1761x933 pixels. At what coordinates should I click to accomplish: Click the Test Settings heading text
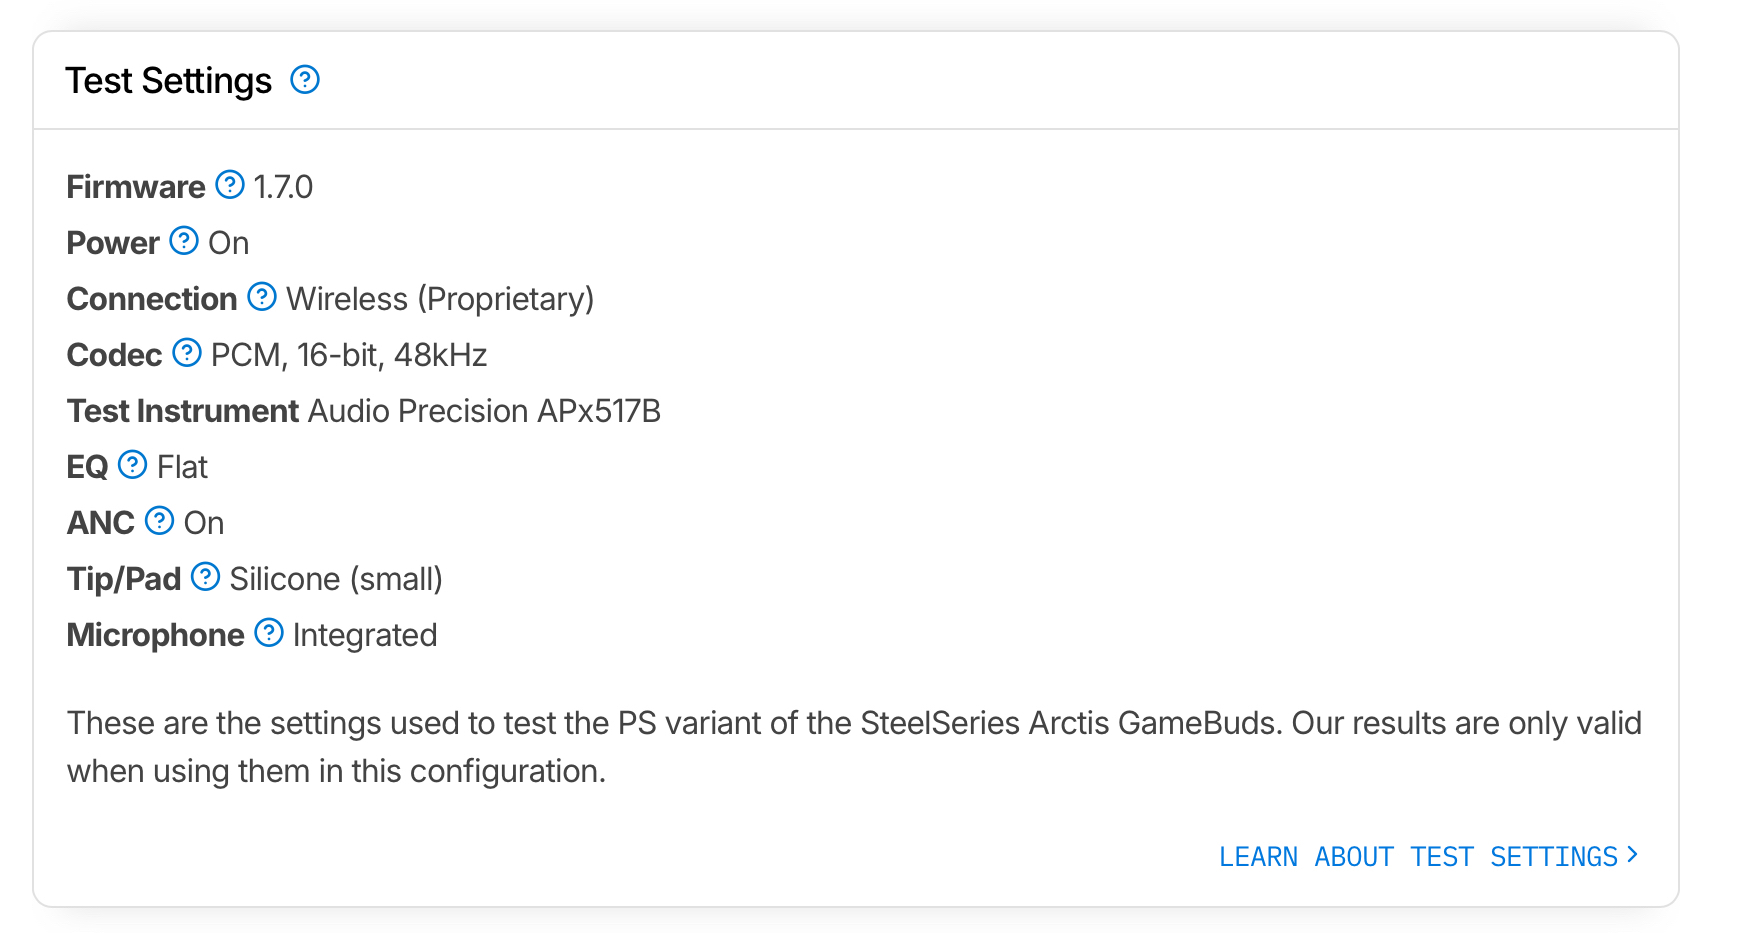coord(168,81)
